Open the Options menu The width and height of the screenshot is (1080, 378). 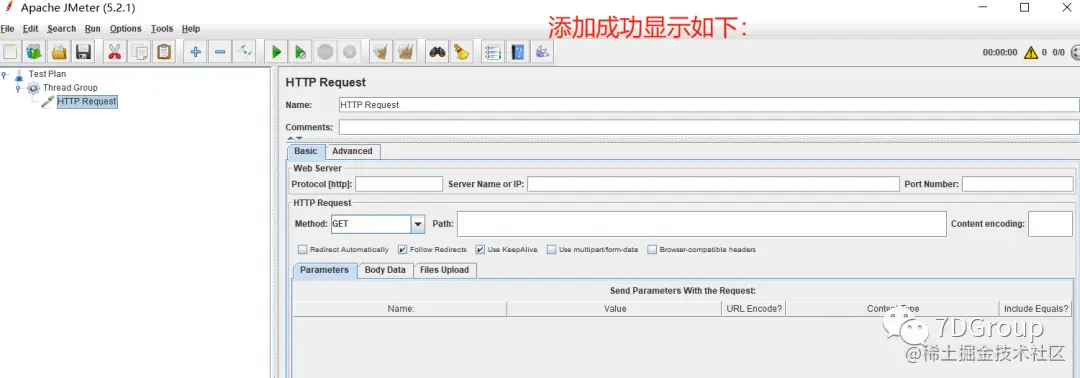(x=125, y=29)
